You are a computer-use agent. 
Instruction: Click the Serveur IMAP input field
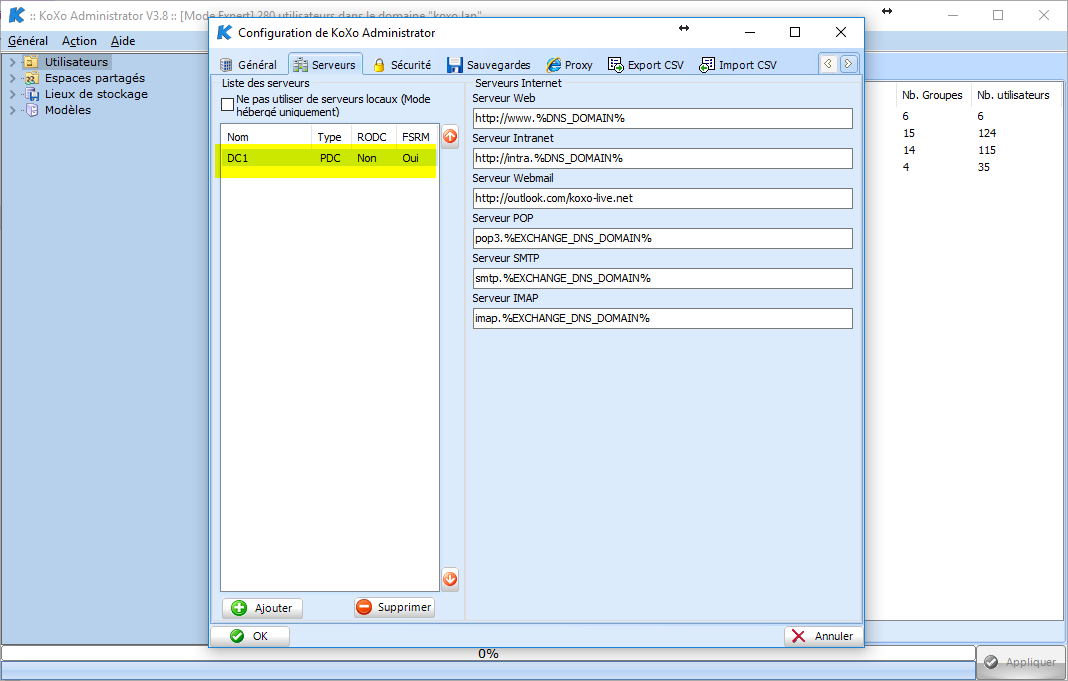pyautogui.click(x=663, y=319)
